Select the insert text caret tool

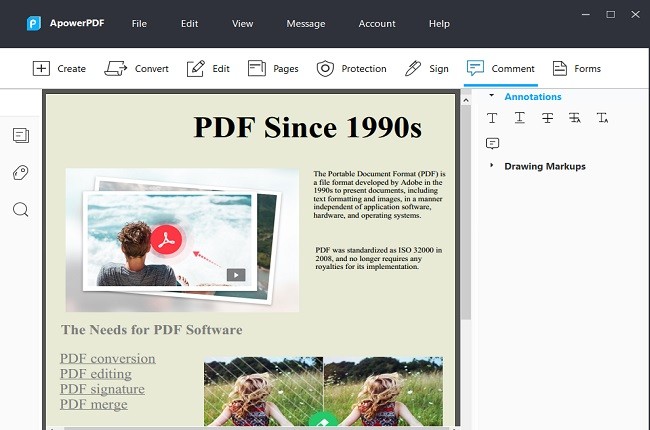602,118
